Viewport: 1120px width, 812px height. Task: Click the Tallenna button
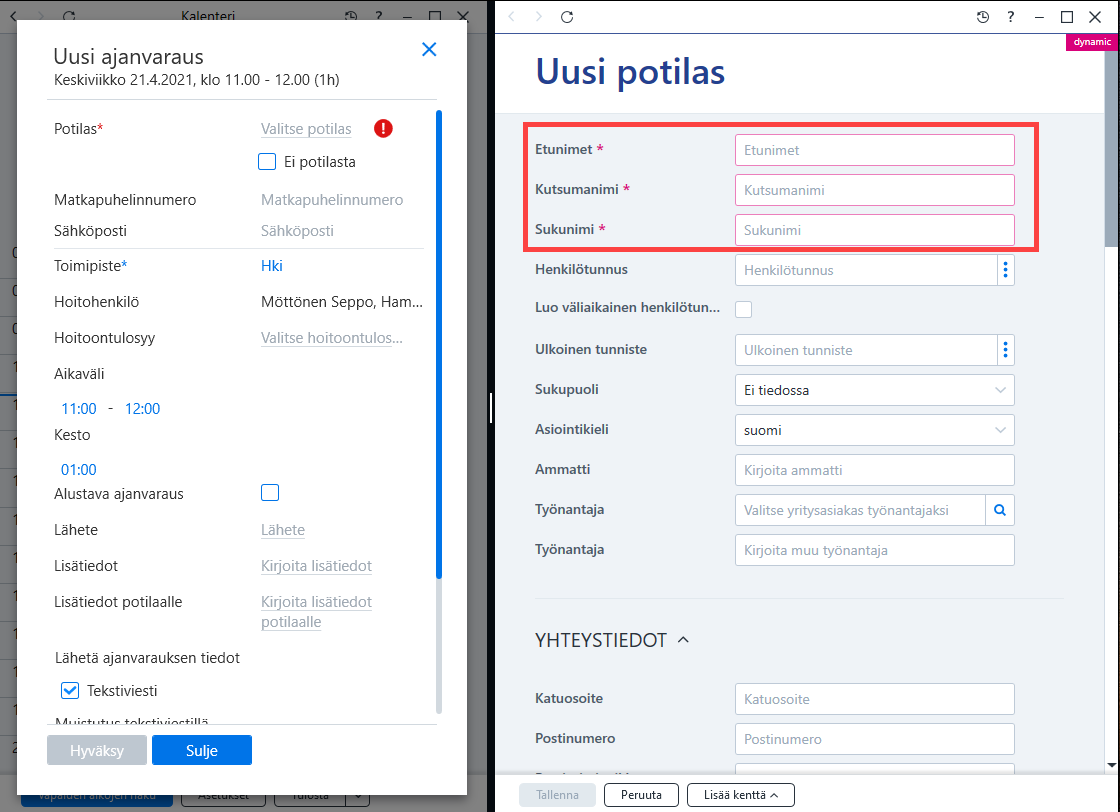point(557,795)
